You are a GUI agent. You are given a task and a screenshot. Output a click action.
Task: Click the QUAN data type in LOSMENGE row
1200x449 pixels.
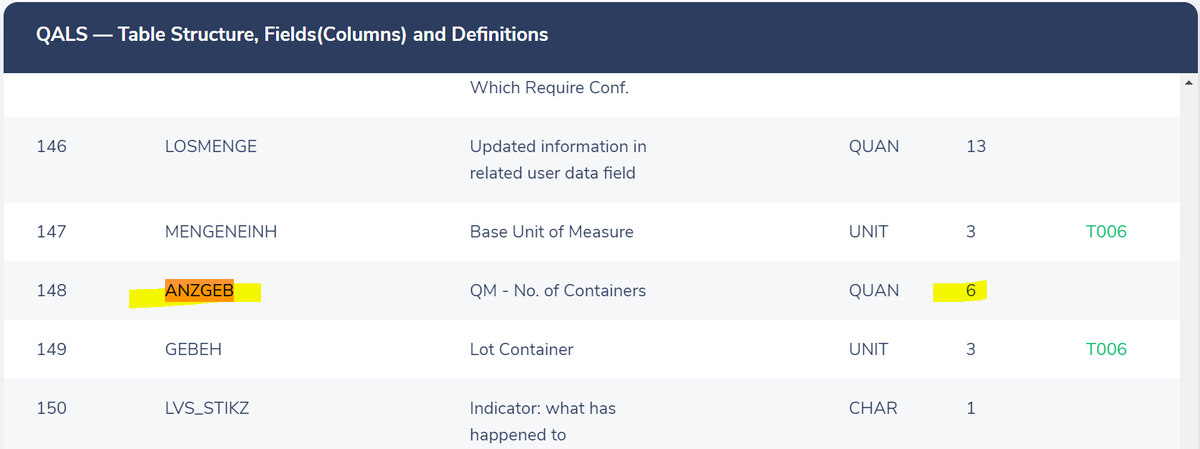click(x=873, y=146)
